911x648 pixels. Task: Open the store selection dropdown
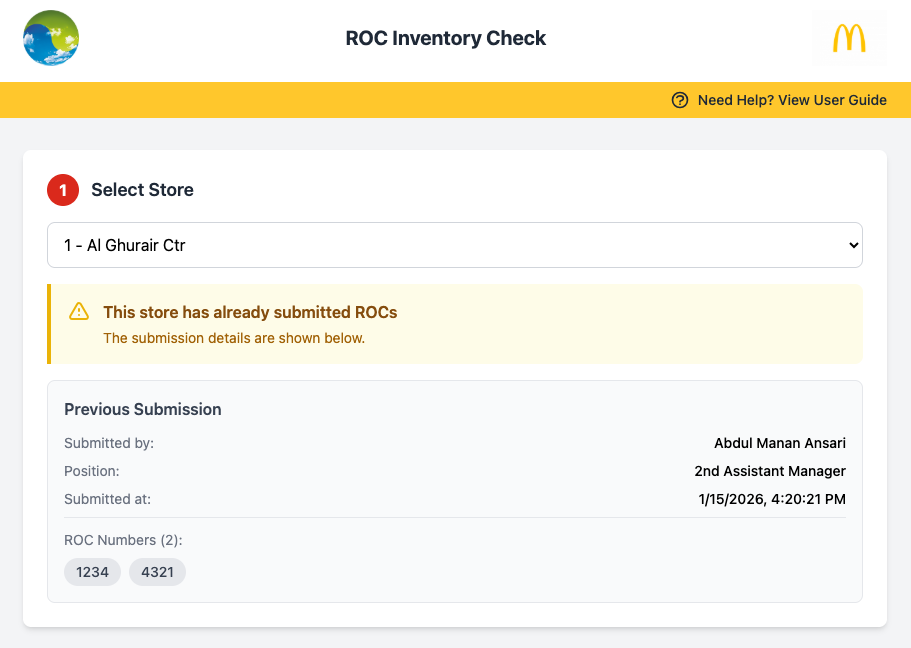pos(455,245)
